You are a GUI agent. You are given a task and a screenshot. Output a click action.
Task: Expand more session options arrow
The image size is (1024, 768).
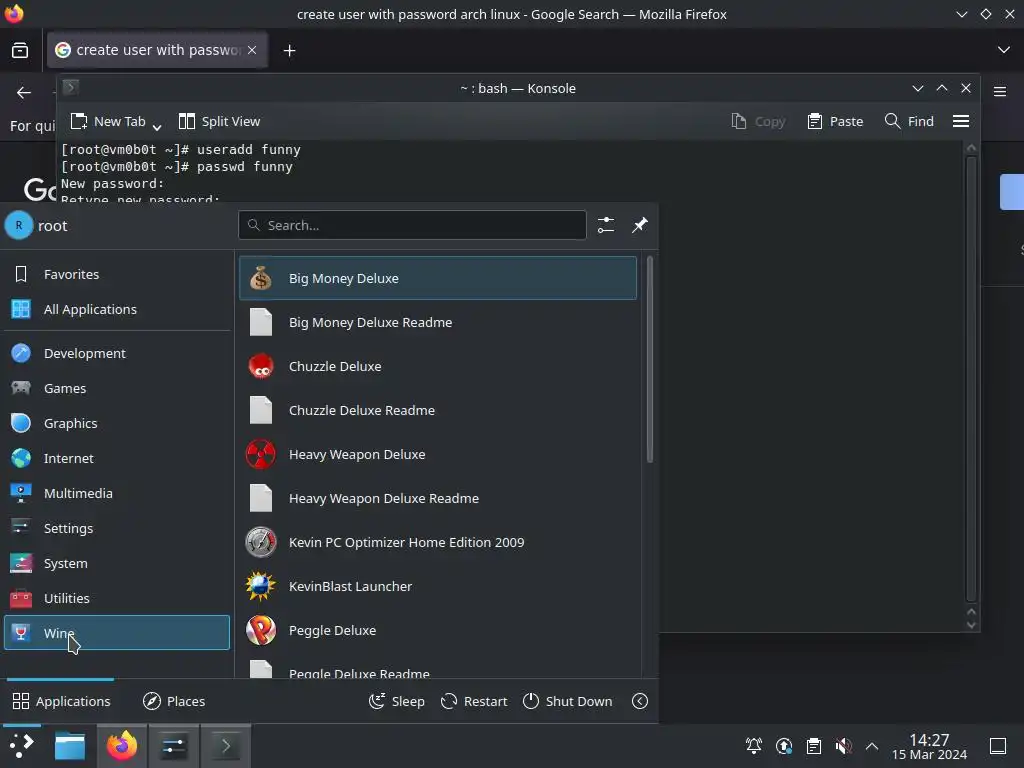point(640,701)
